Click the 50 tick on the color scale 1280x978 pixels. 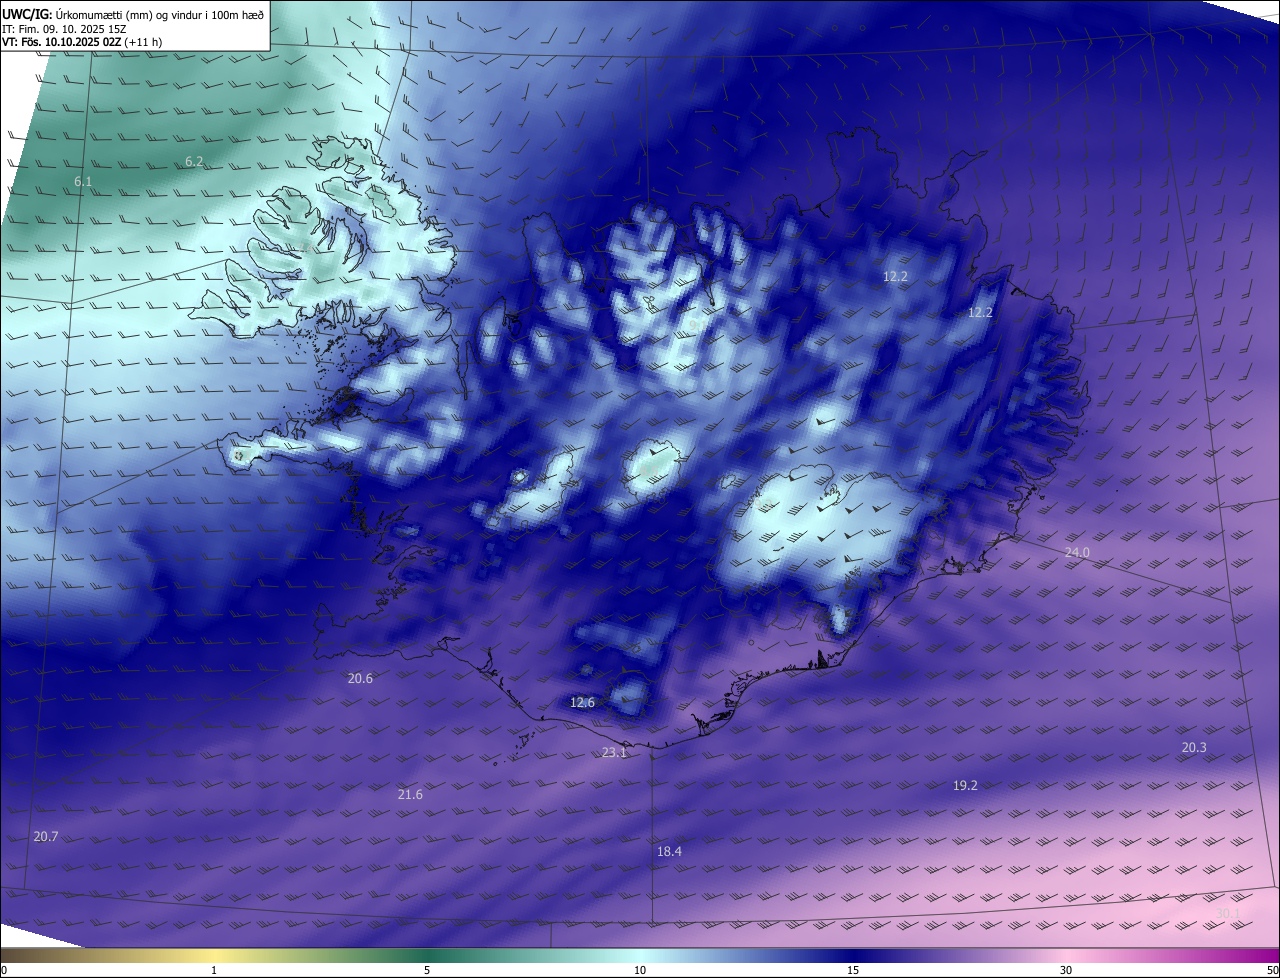coord(1272,970)
